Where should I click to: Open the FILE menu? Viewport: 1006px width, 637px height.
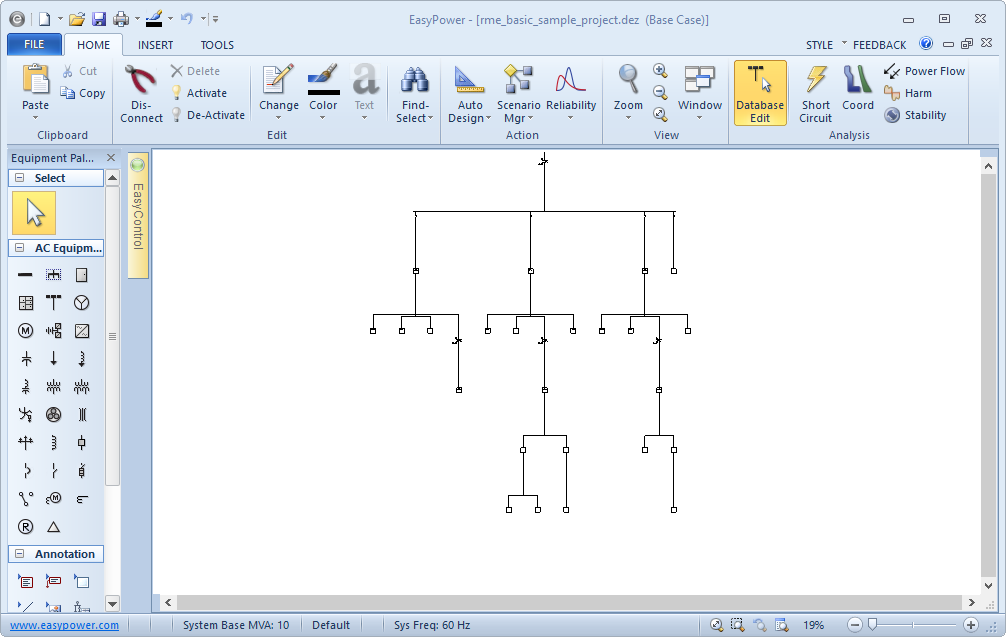pyautogui.click(x=34, y=45)
